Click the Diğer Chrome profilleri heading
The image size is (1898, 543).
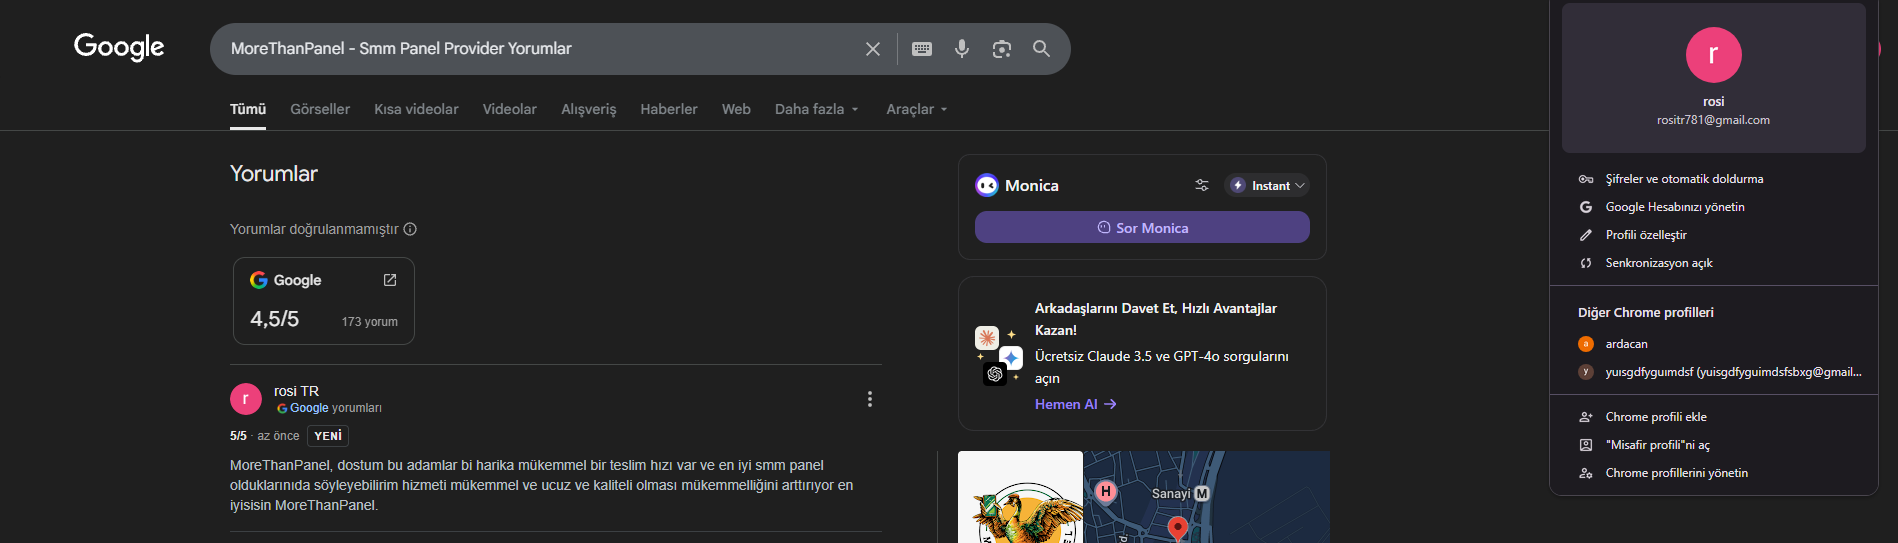tap(1646, 313)
